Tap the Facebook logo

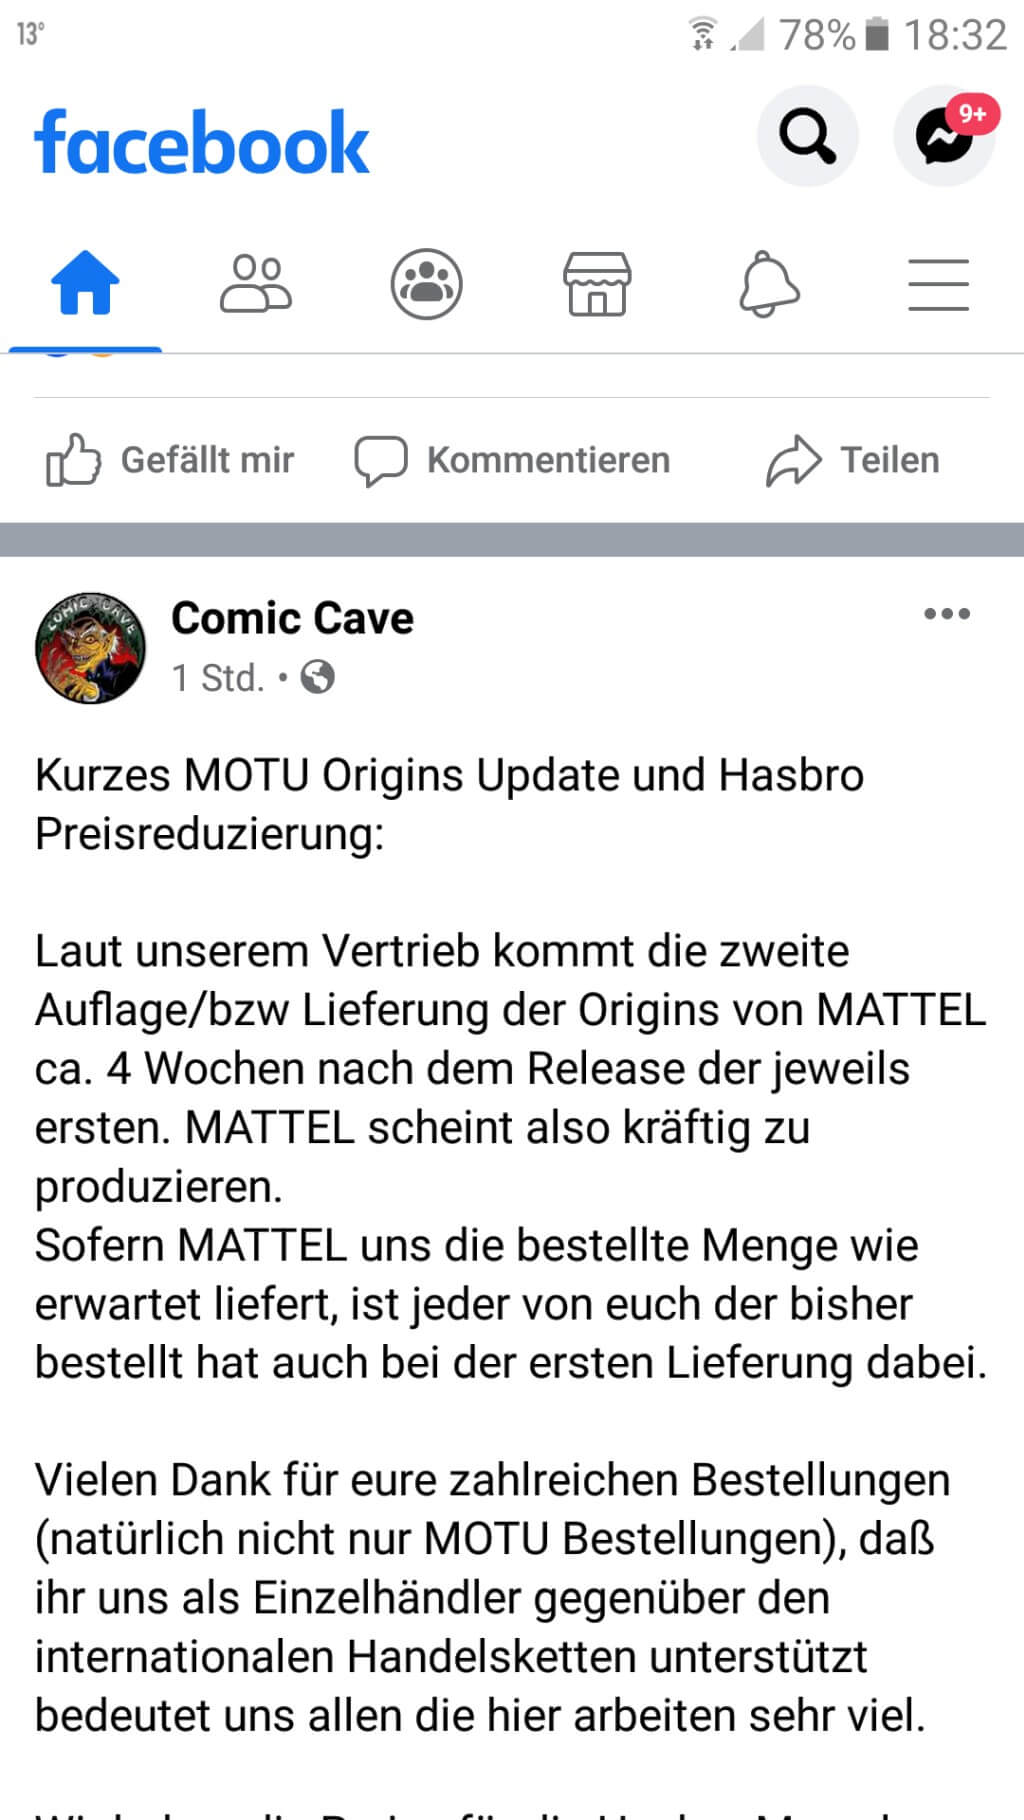coord(202,142)
